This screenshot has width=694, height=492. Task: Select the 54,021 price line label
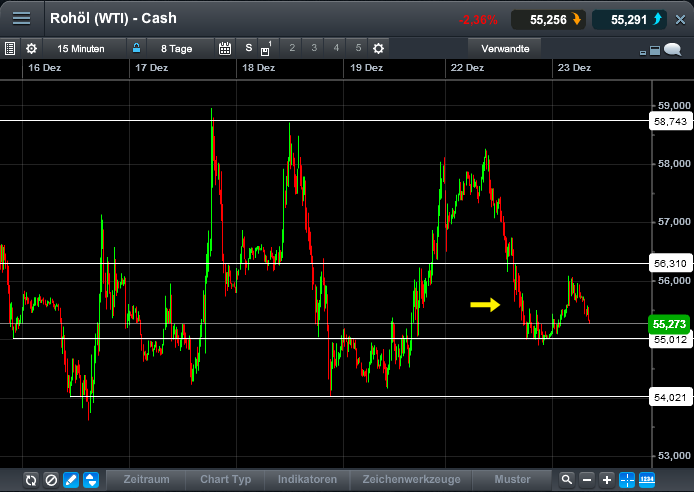[670, 397]
